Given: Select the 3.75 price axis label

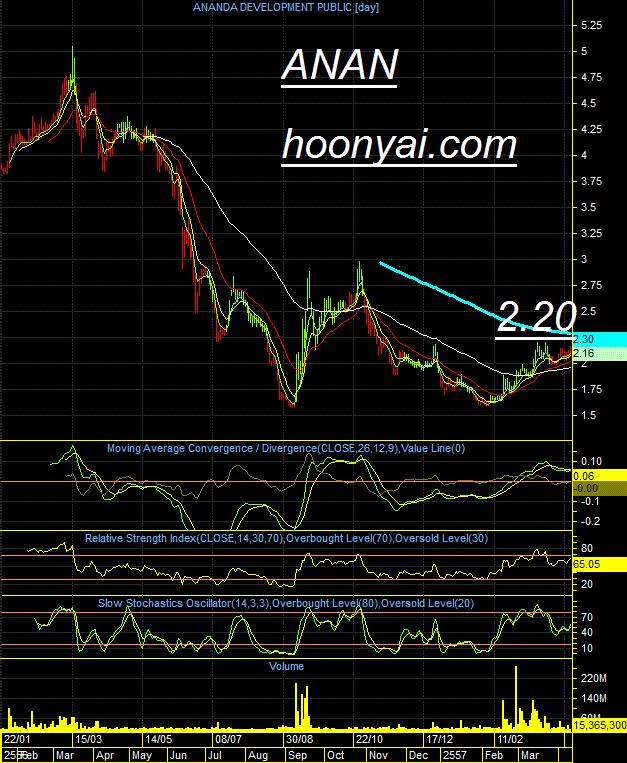Looking at the screenshot, I should (591, 182).
